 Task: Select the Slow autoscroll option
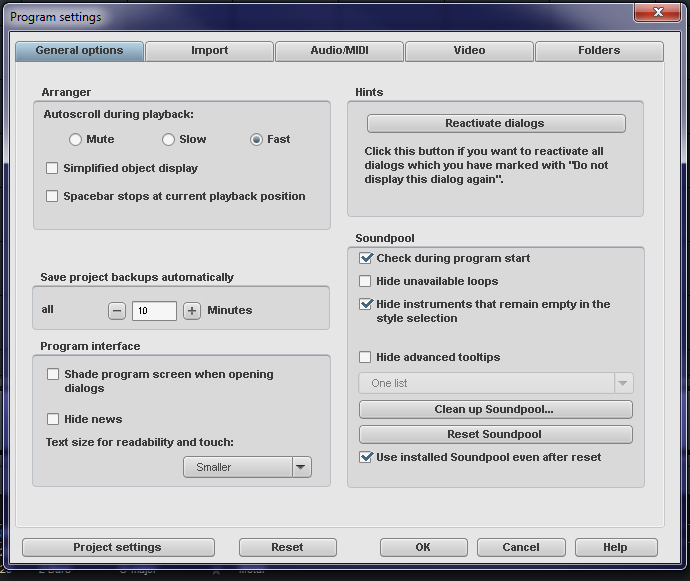pos(168,140)
